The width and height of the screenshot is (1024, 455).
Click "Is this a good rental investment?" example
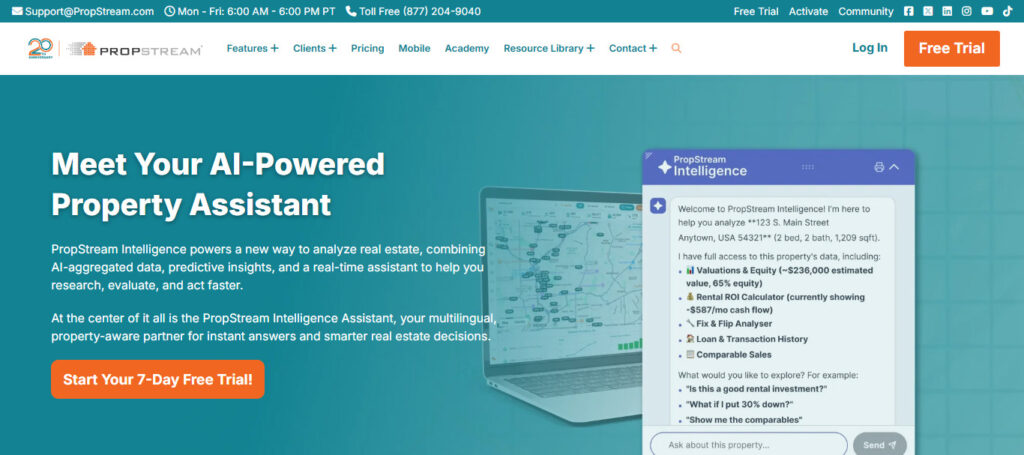[x=756, y=389]
